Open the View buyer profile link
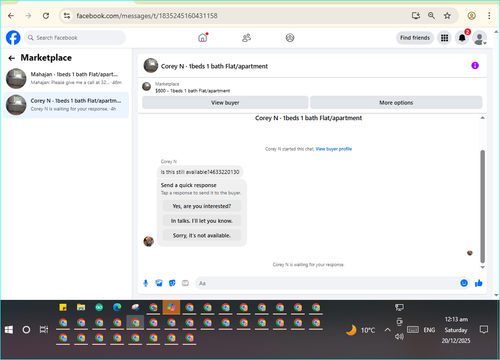This screenshot has width=500, height=360. (334, 149)
